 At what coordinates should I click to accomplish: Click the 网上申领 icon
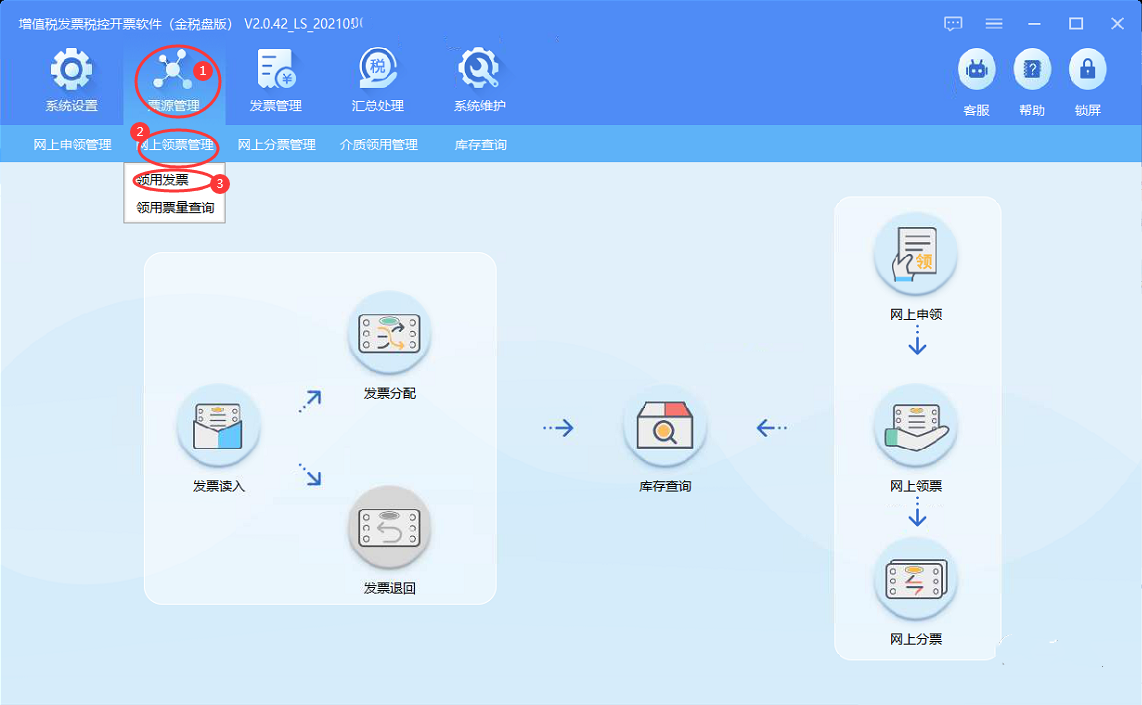pos(915,255)
